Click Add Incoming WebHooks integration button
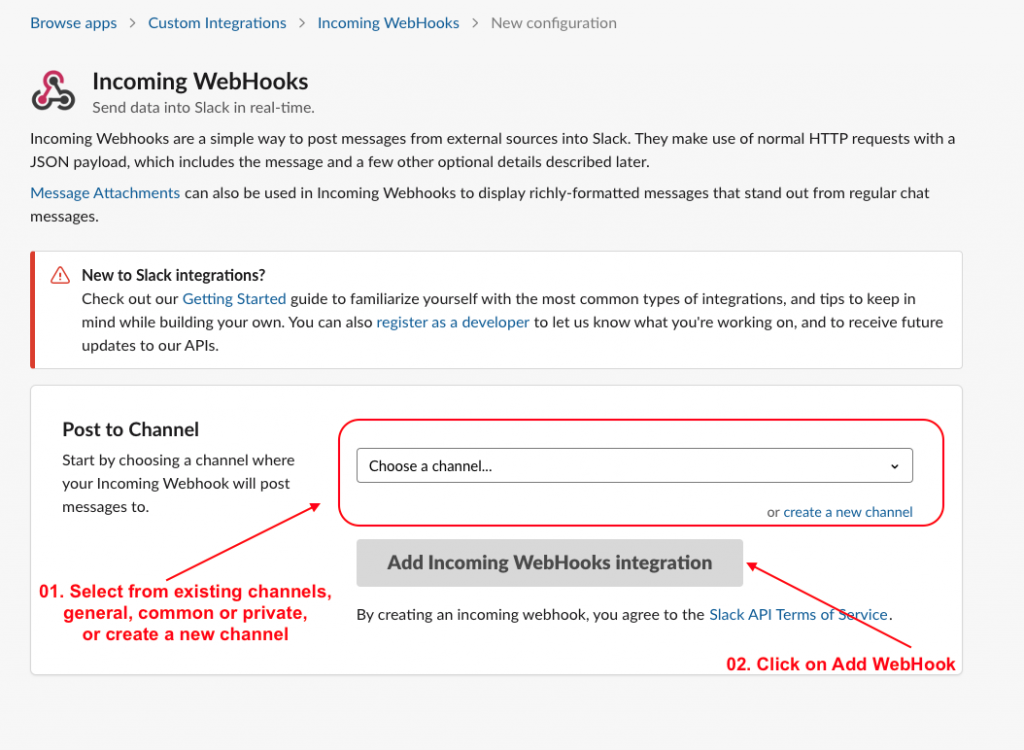The height and width of the screenshot is (750, 1024). pyautogui.click(x=549, y=562)
